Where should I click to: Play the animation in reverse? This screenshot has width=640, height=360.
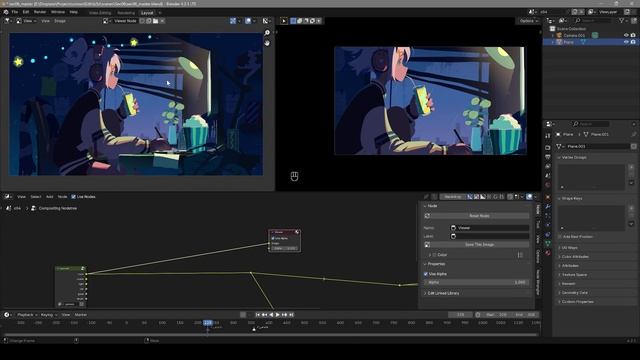(x=271, y=315)
